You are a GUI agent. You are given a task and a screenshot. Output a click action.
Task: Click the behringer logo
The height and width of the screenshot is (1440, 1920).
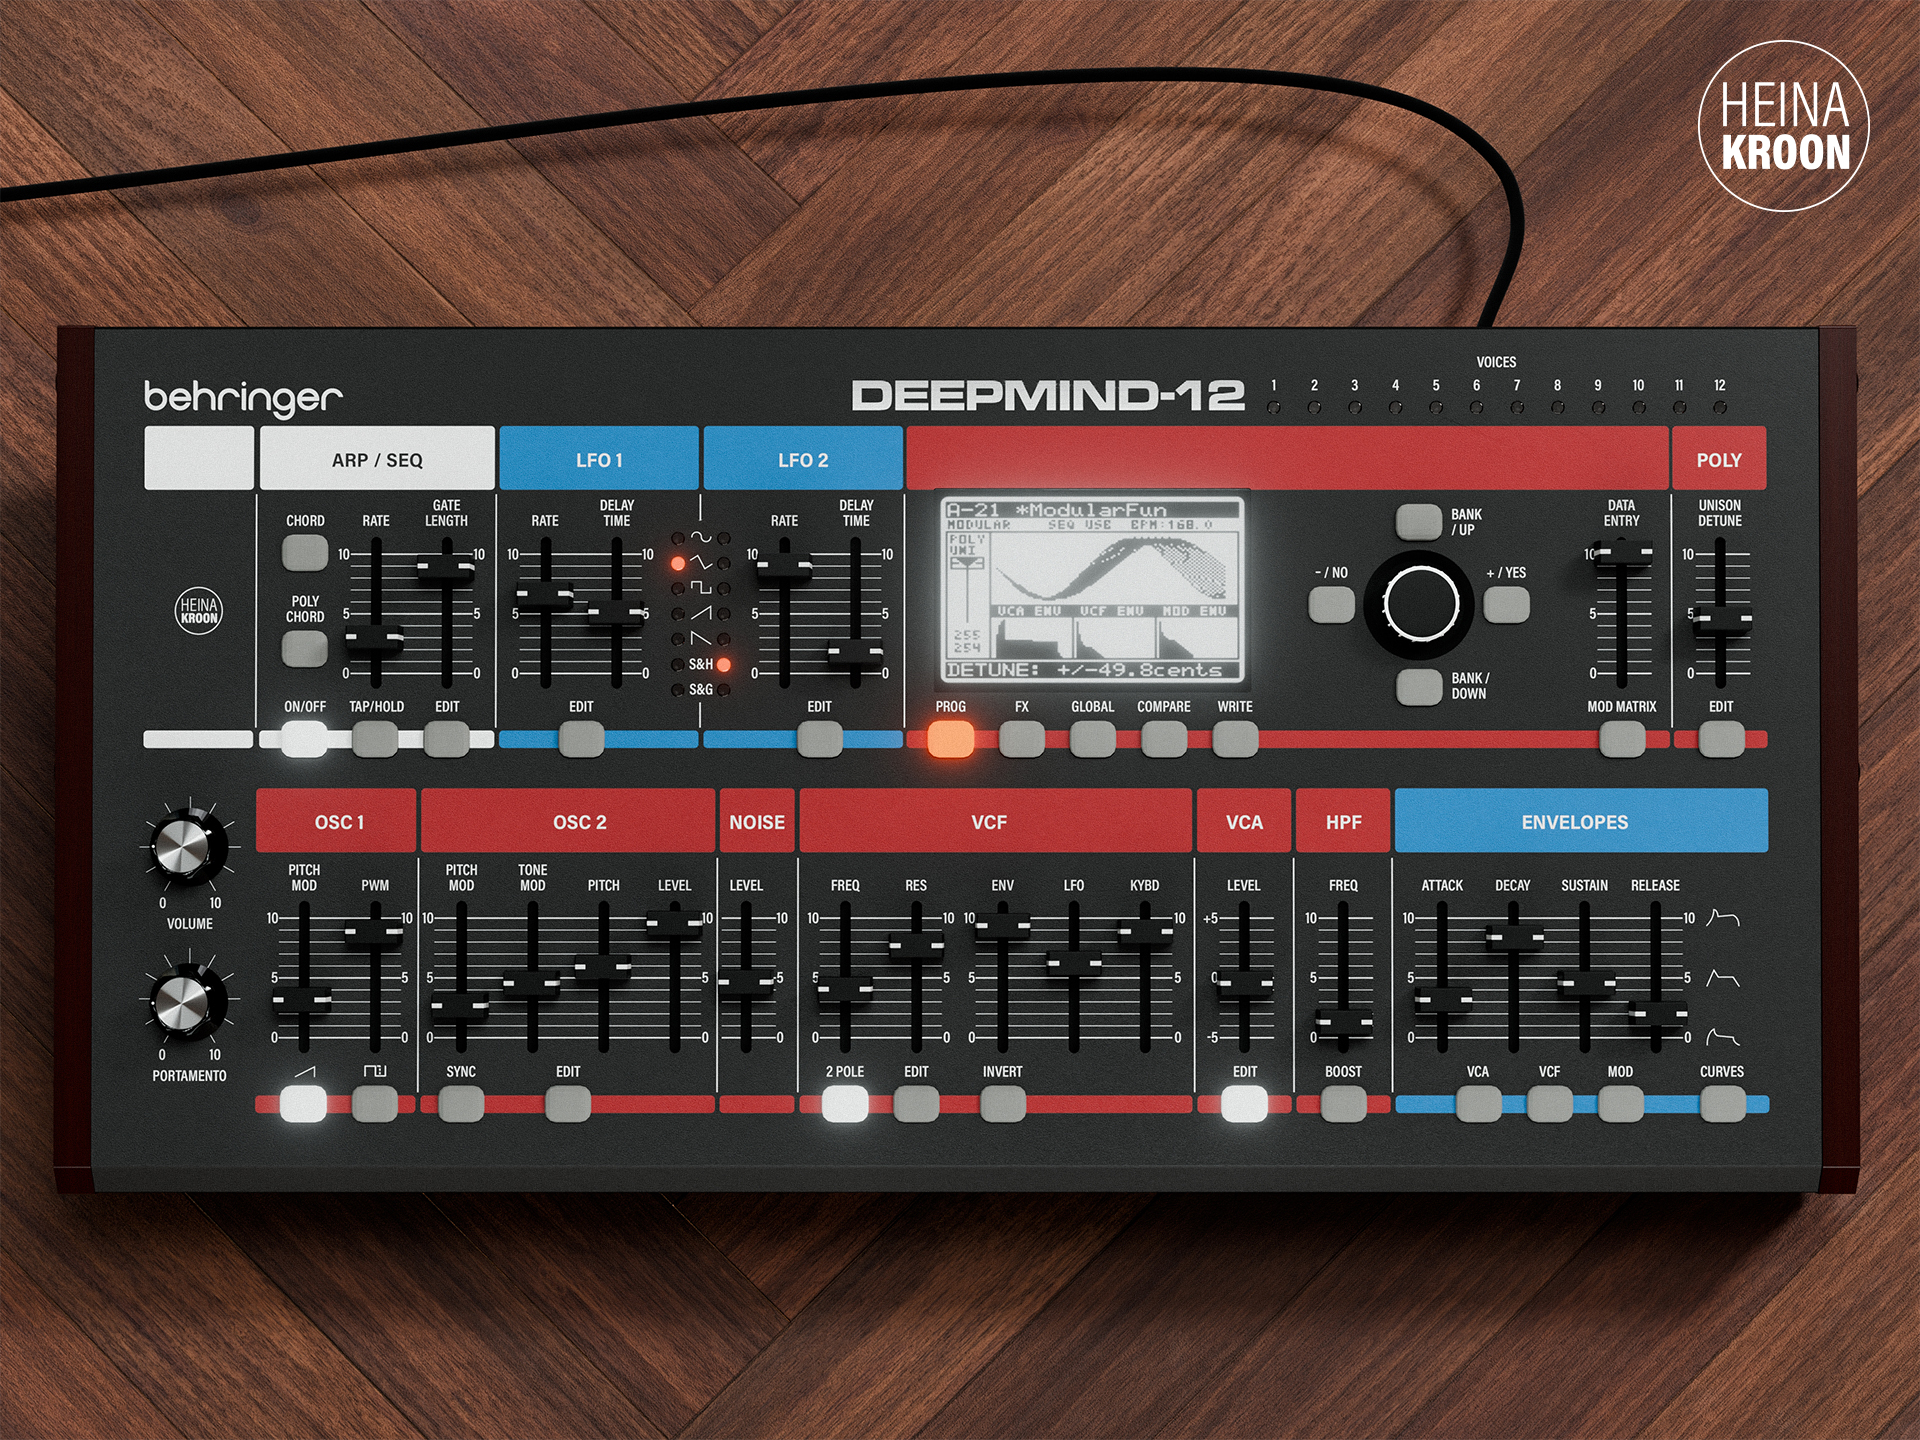(243, 398)
